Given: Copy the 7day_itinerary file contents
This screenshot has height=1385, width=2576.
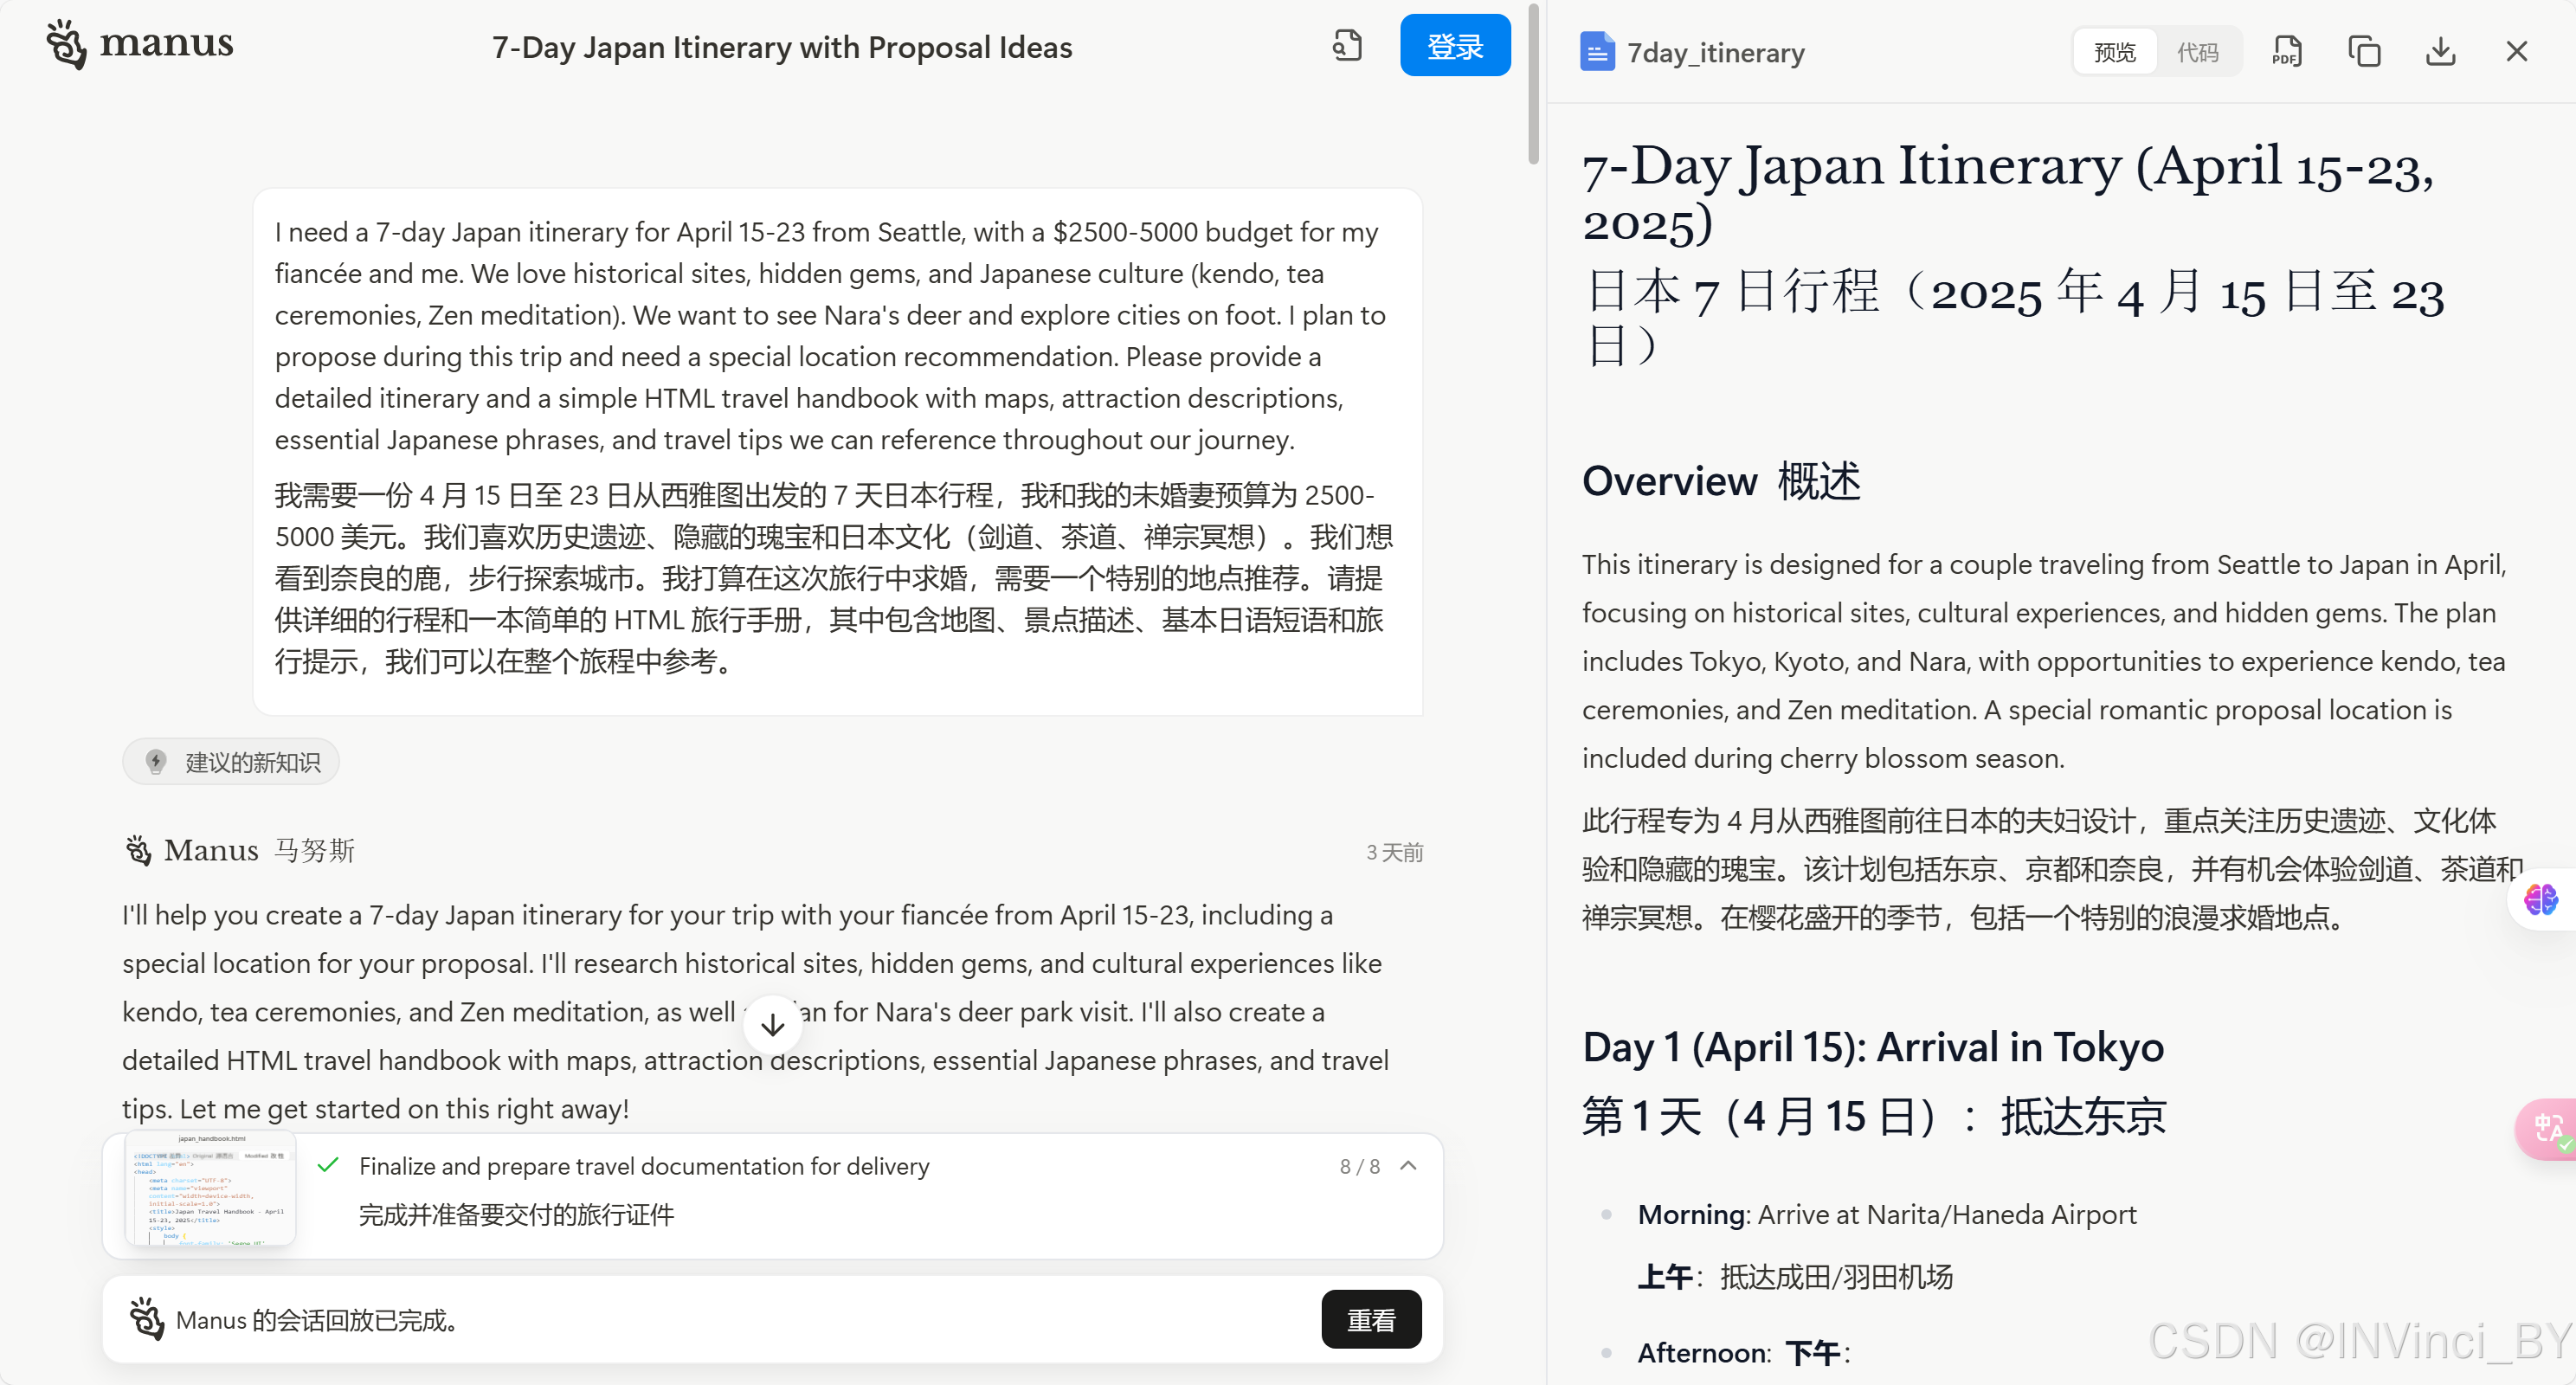Looking at the screenshot, I should 2364,52.
